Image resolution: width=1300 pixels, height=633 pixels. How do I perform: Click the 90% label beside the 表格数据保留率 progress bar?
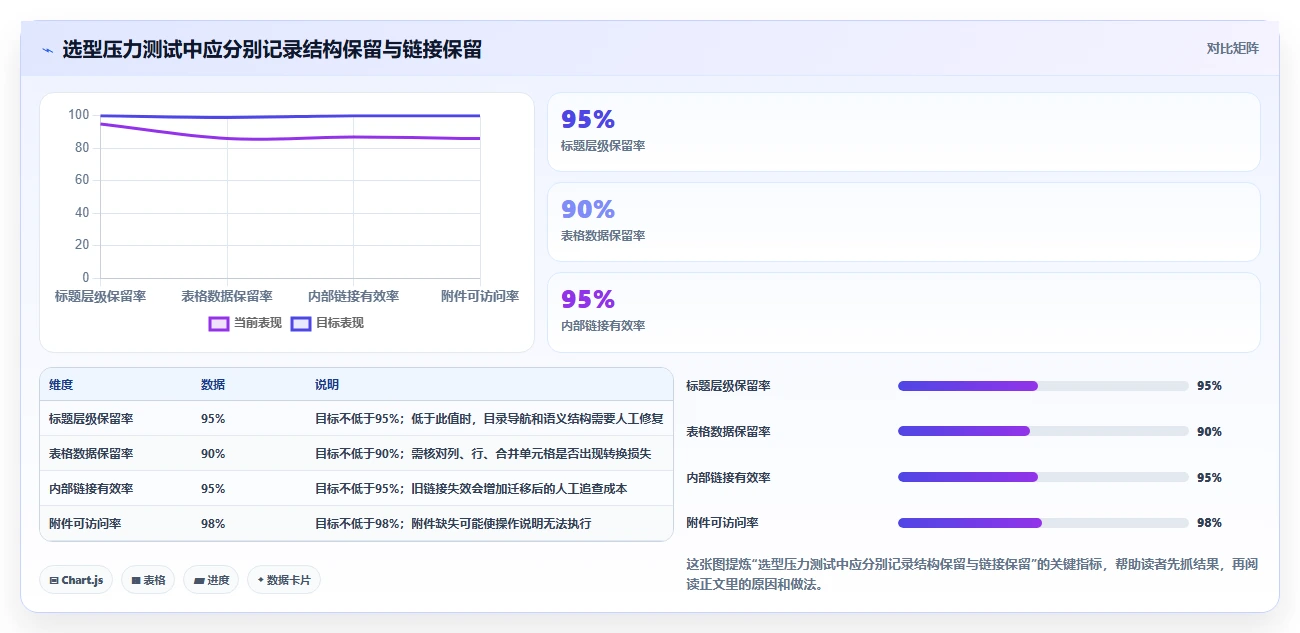tap(1209, 432)
